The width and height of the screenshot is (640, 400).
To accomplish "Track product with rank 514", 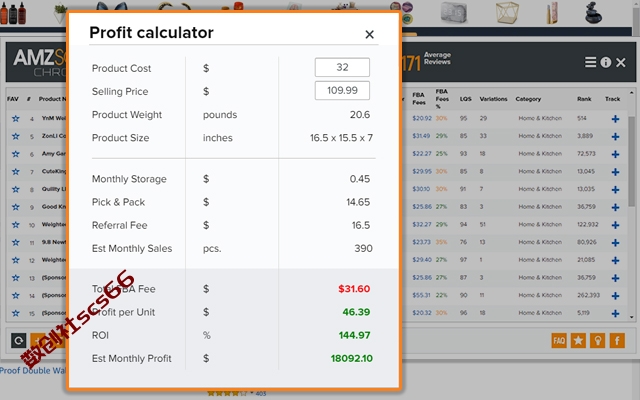I will point(616,119).
